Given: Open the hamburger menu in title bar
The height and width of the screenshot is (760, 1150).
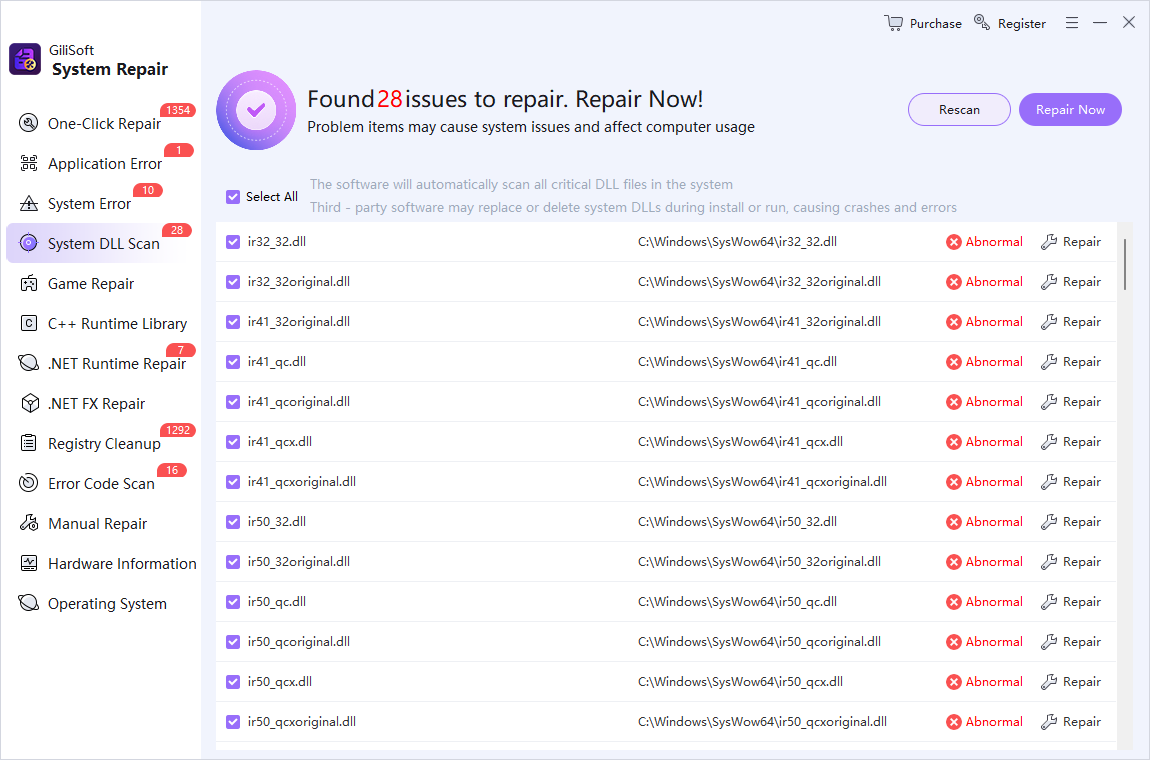Looking at the screenshot, I should click(1072, 23).
